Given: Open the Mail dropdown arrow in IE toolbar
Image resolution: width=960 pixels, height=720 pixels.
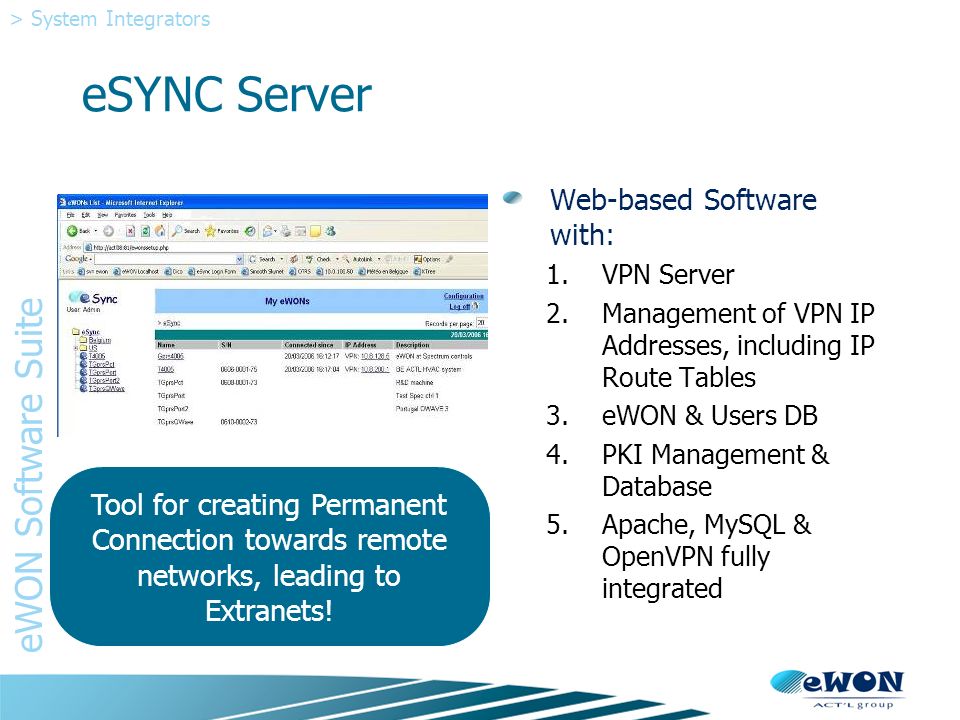Looking at the screenshot, I should (x=276, y=231).
